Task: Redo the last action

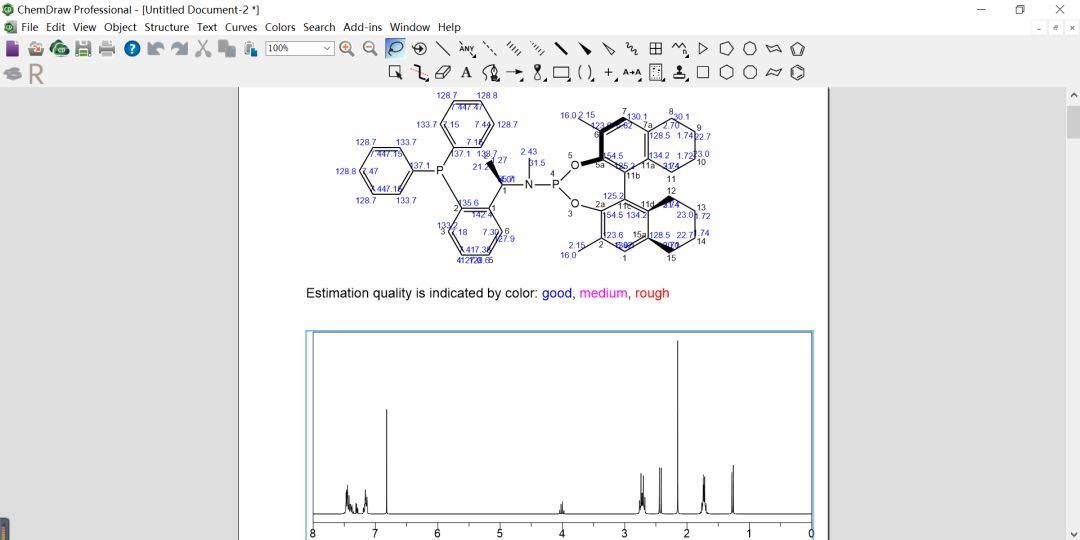Action: tap(179, 49)
